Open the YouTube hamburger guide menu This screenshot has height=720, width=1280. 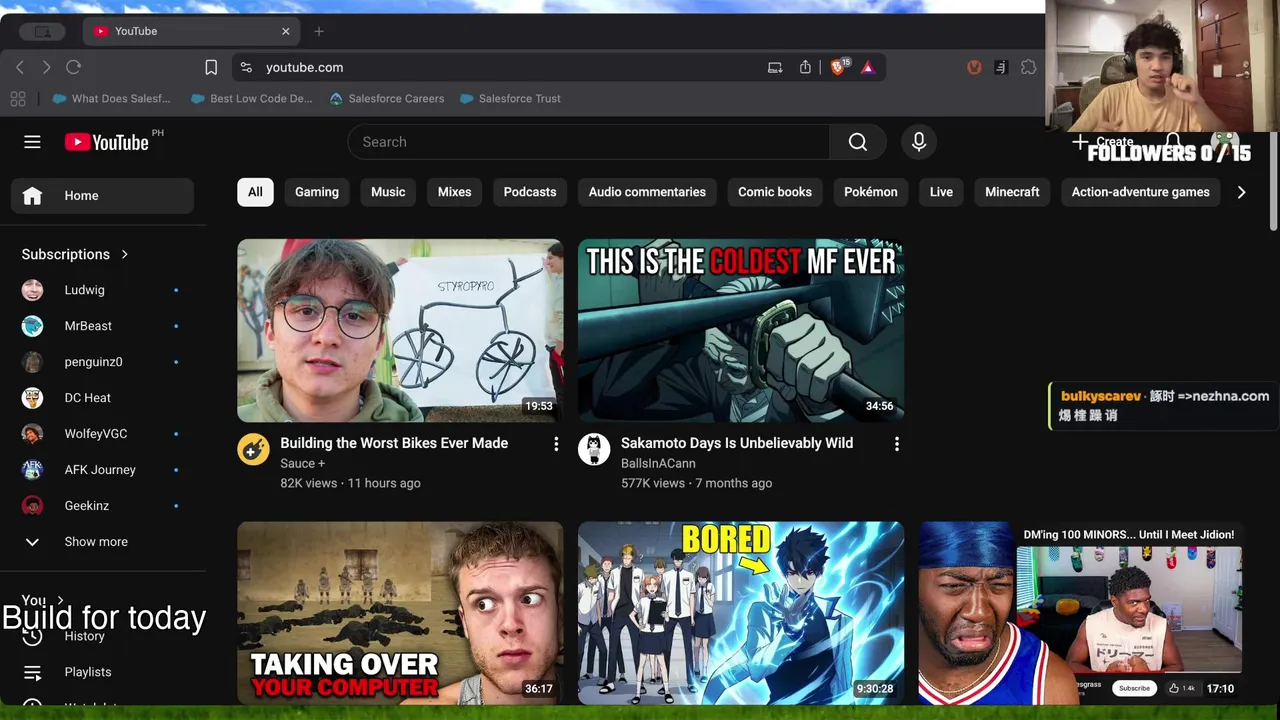point(32,142)
